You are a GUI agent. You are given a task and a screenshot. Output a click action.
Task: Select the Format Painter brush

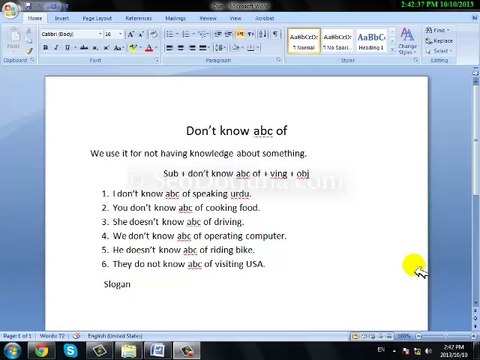[x=29, y=51]
